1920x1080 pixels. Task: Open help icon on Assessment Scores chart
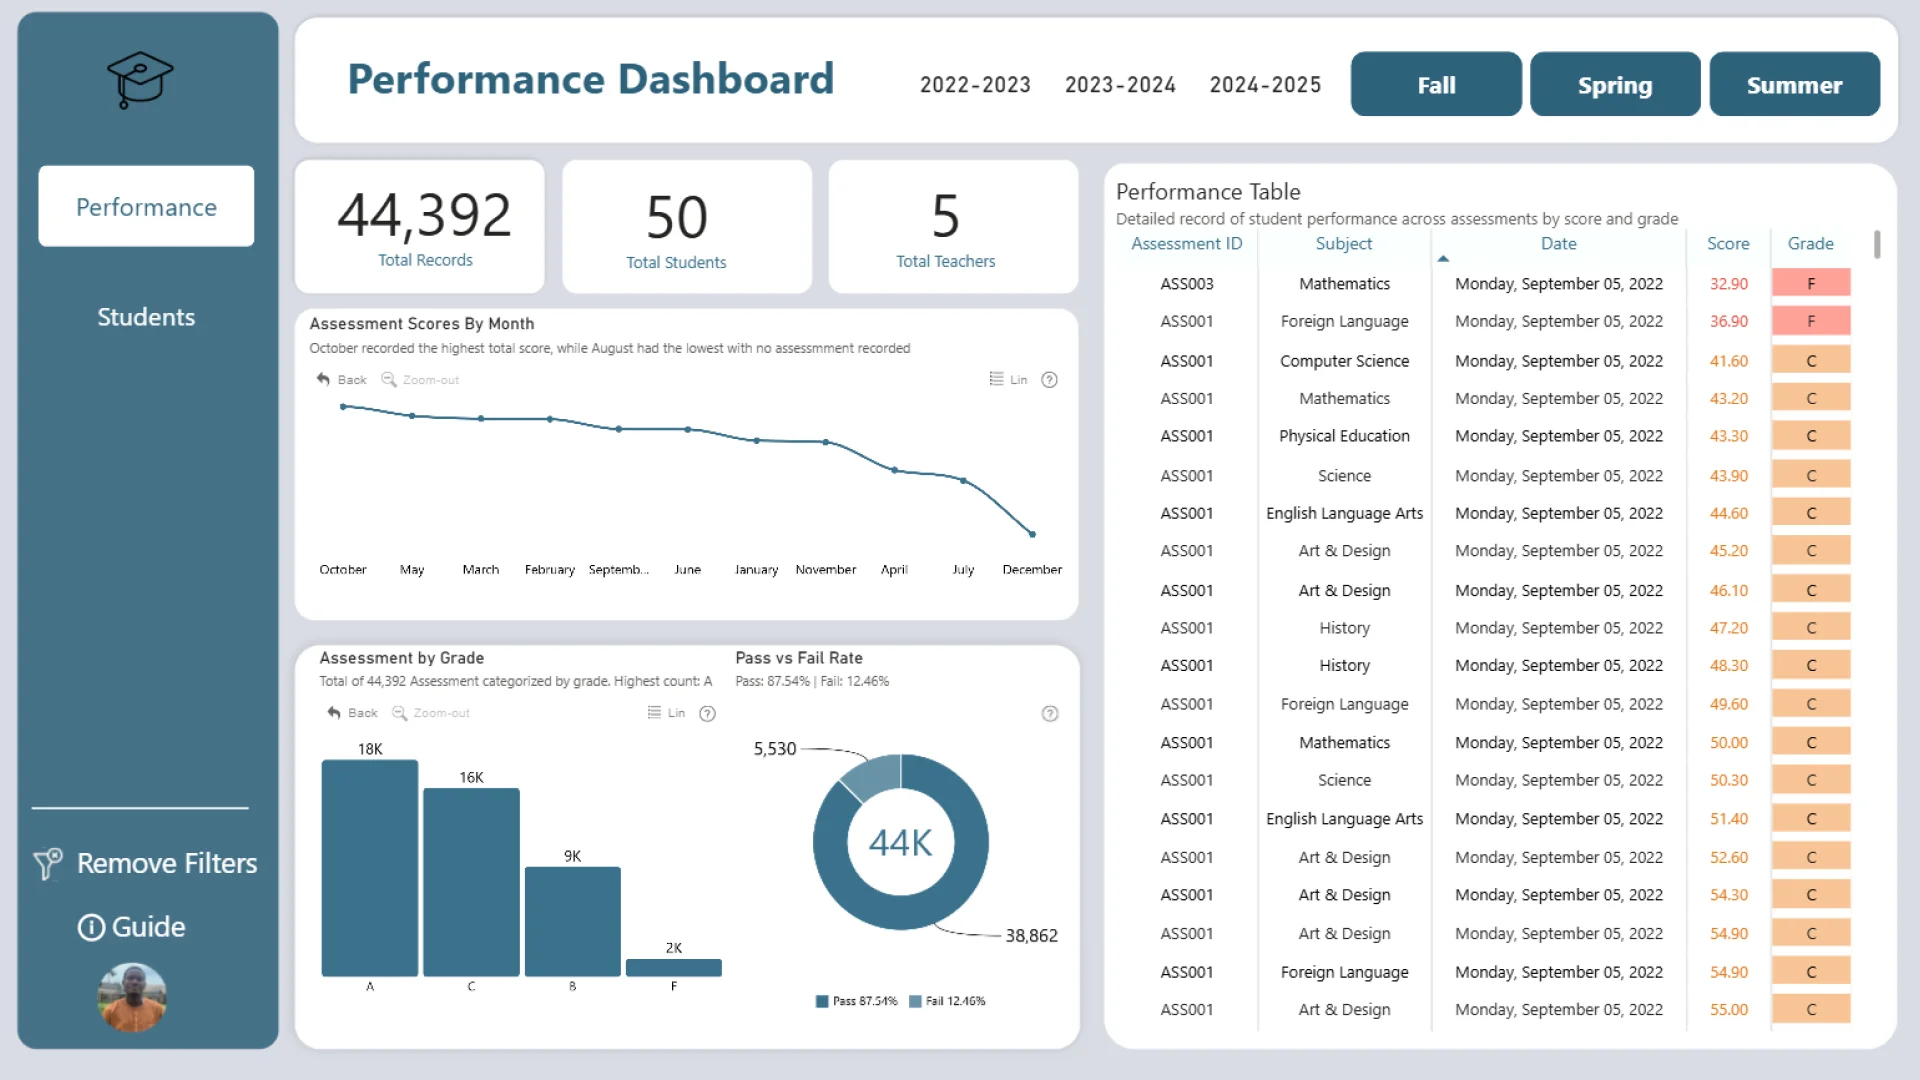tap(1049, 380)
